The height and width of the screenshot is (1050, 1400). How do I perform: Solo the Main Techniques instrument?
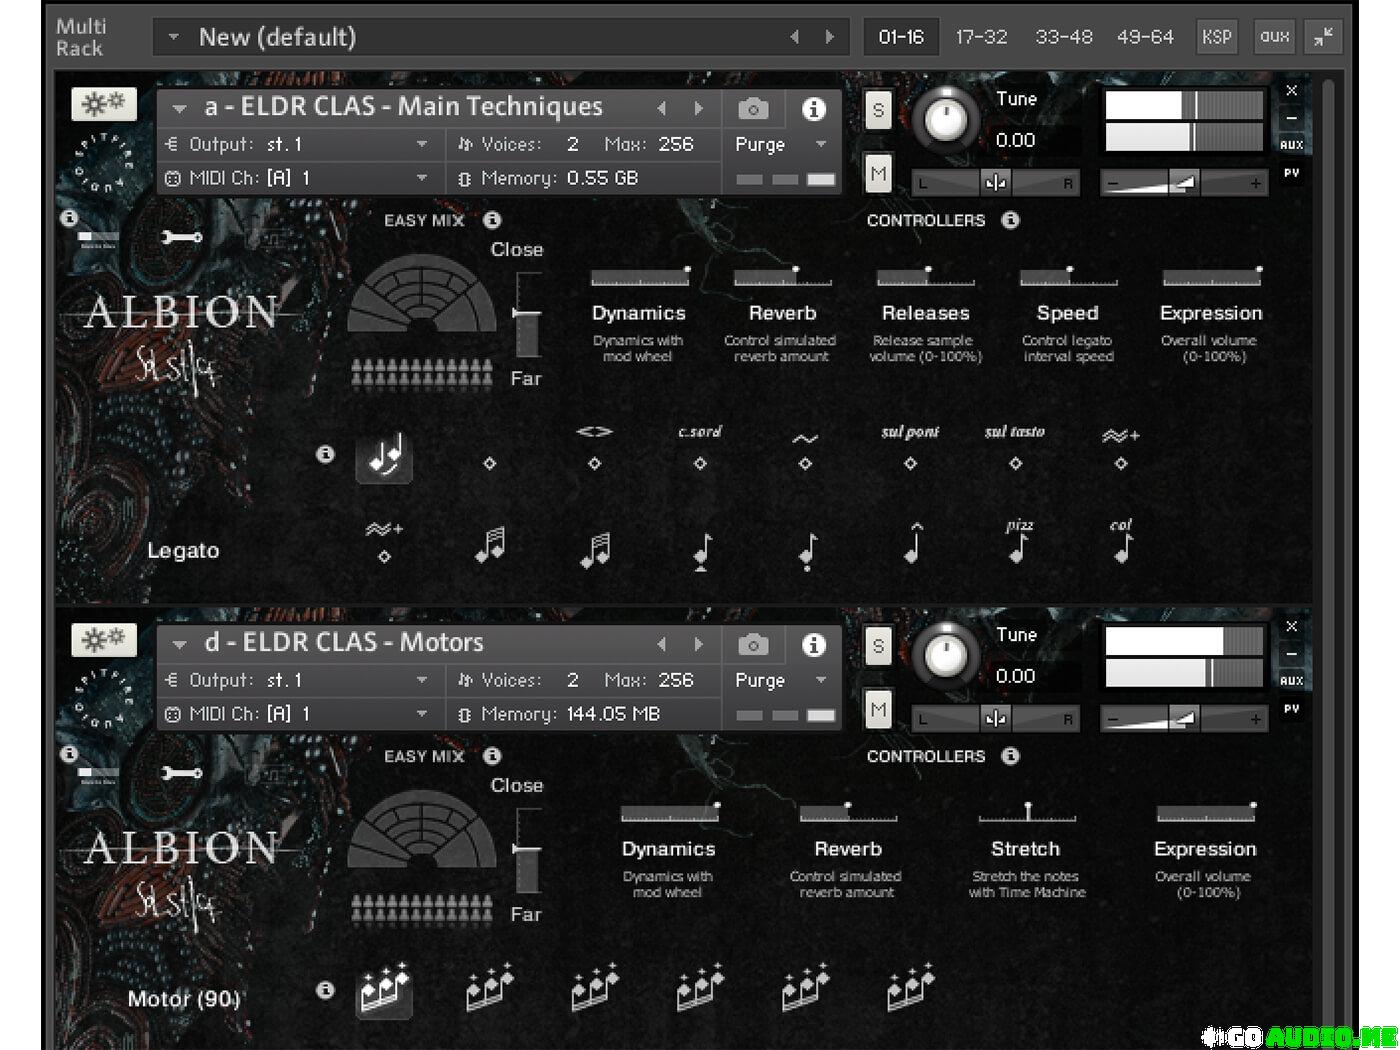pos(878,110)
